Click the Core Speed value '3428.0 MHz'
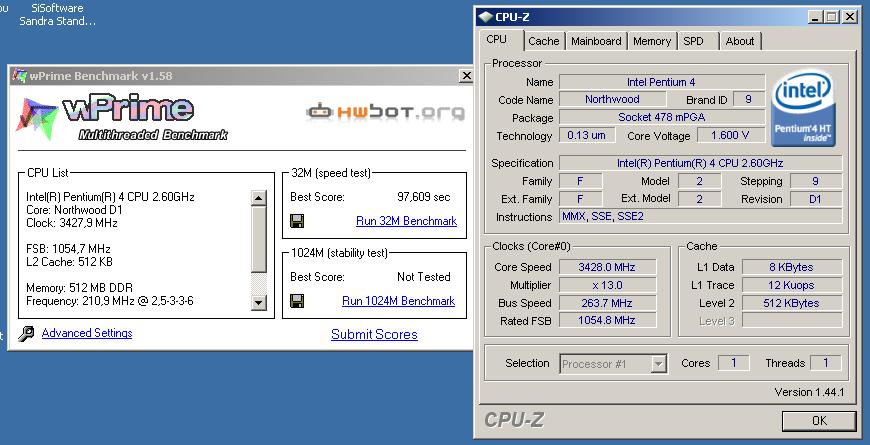Screen dimensions: 870x445 point(607,267)
